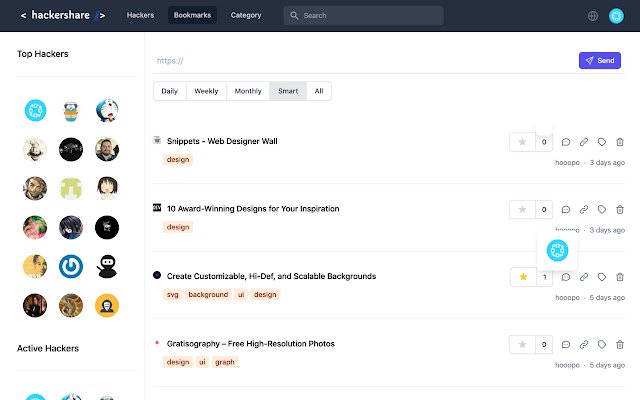
Task: Select the Daily filter tab
Action: click(170, 91)
